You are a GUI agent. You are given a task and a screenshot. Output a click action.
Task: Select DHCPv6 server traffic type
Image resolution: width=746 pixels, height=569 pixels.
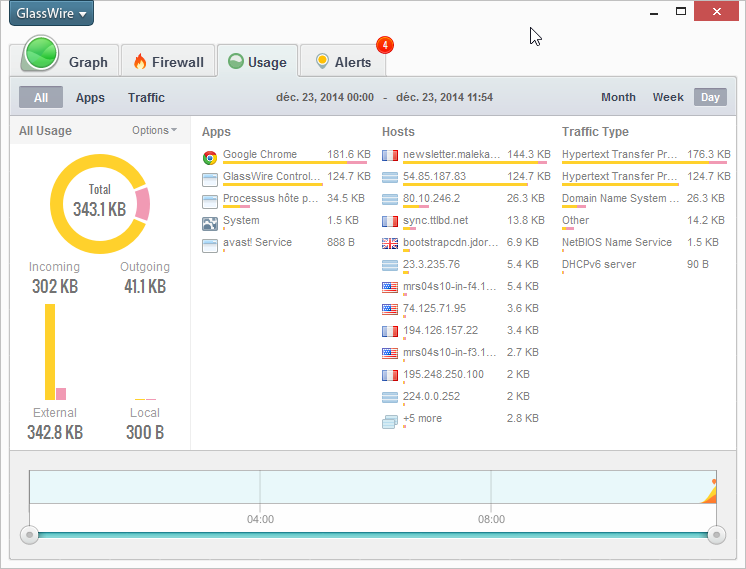(646, 265)
